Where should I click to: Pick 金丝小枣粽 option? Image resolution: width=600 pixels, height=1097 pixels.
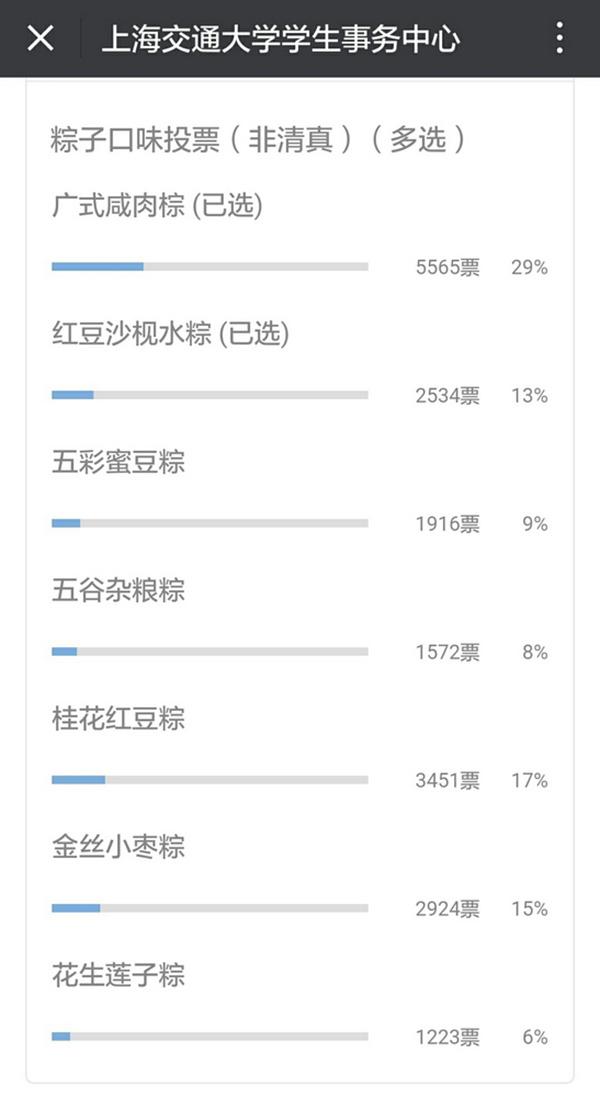coord(118,847)
